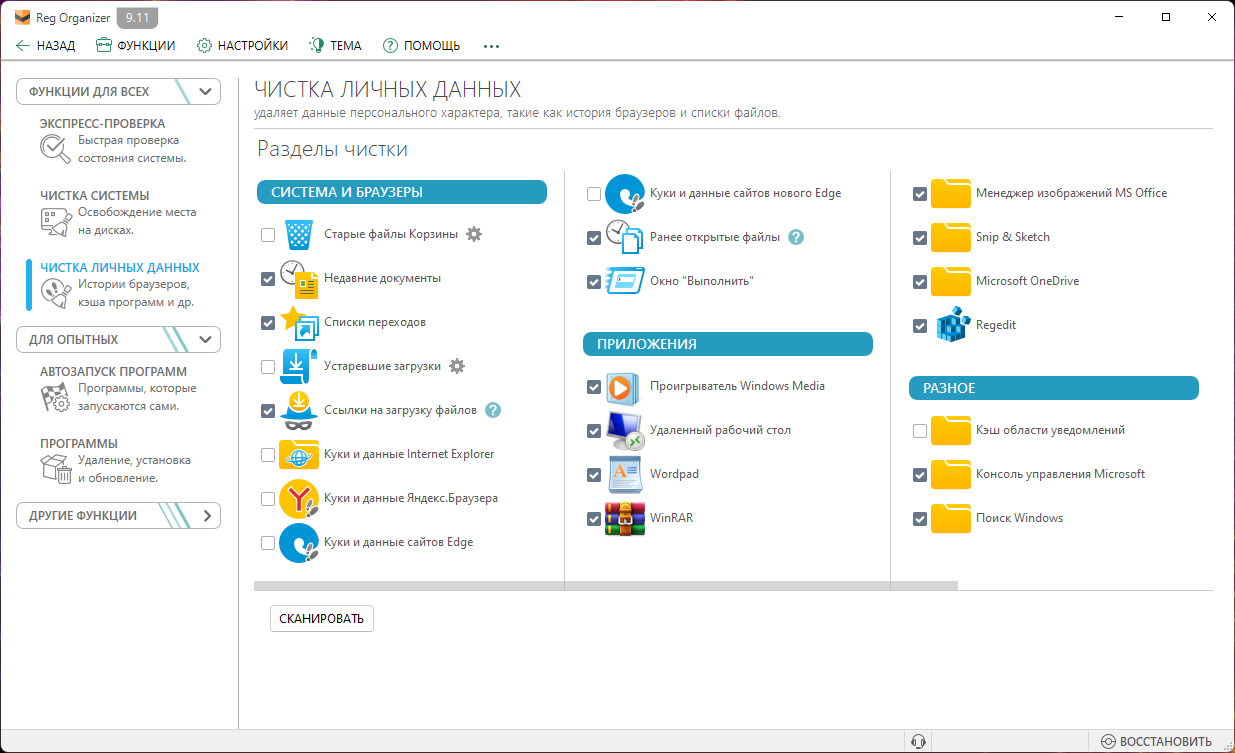Click the Разное section header
Viewport: 1235px width, 753px height.
coord(1054,388)
